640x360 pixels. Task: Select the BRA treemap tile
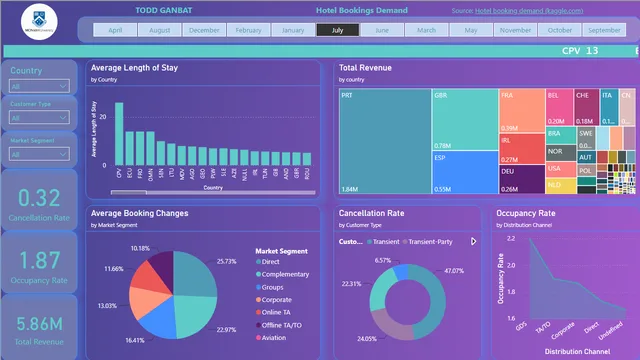[561, 135]
